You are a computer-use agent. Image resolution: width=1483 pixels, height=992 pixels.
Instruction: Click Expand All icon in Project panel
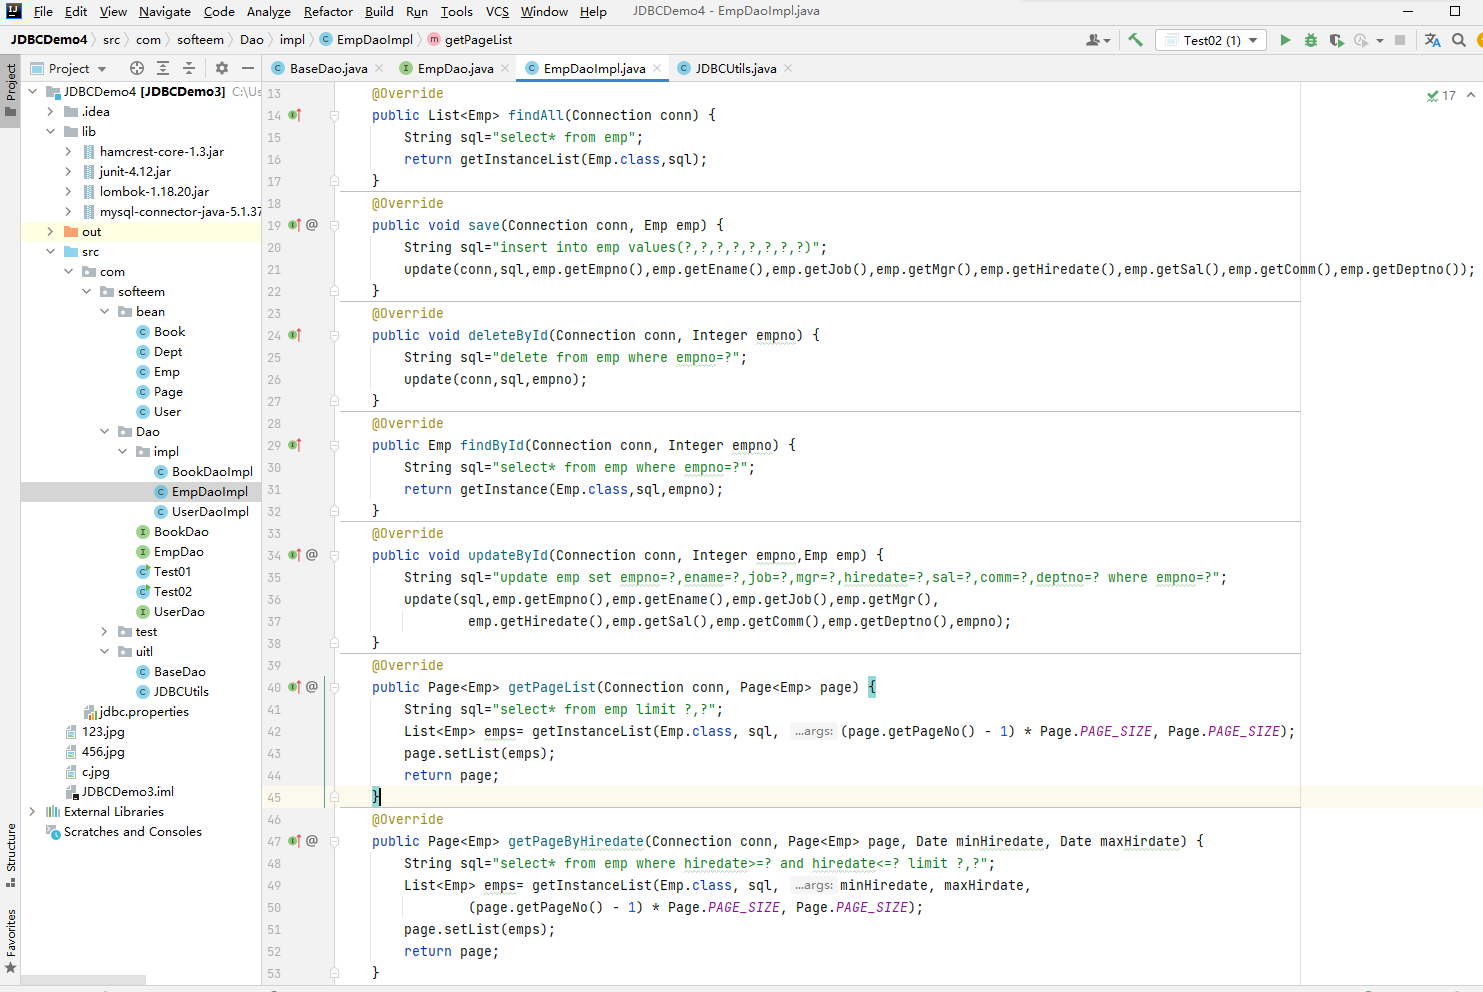click(x=163, y=68)
